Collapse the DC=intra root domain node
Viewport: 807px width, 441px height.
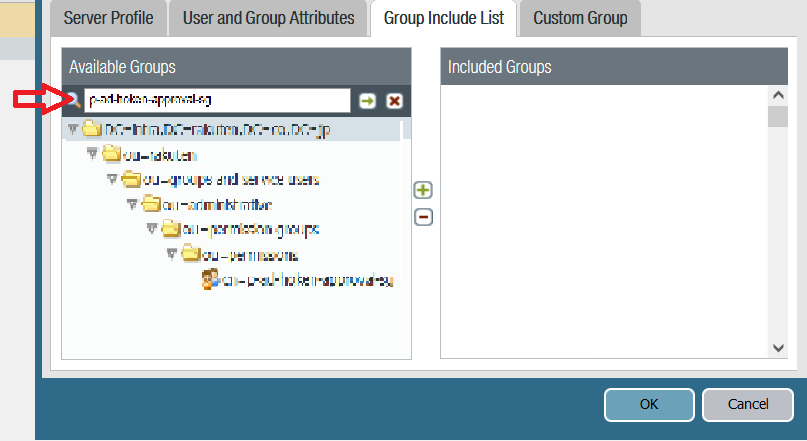73,129
